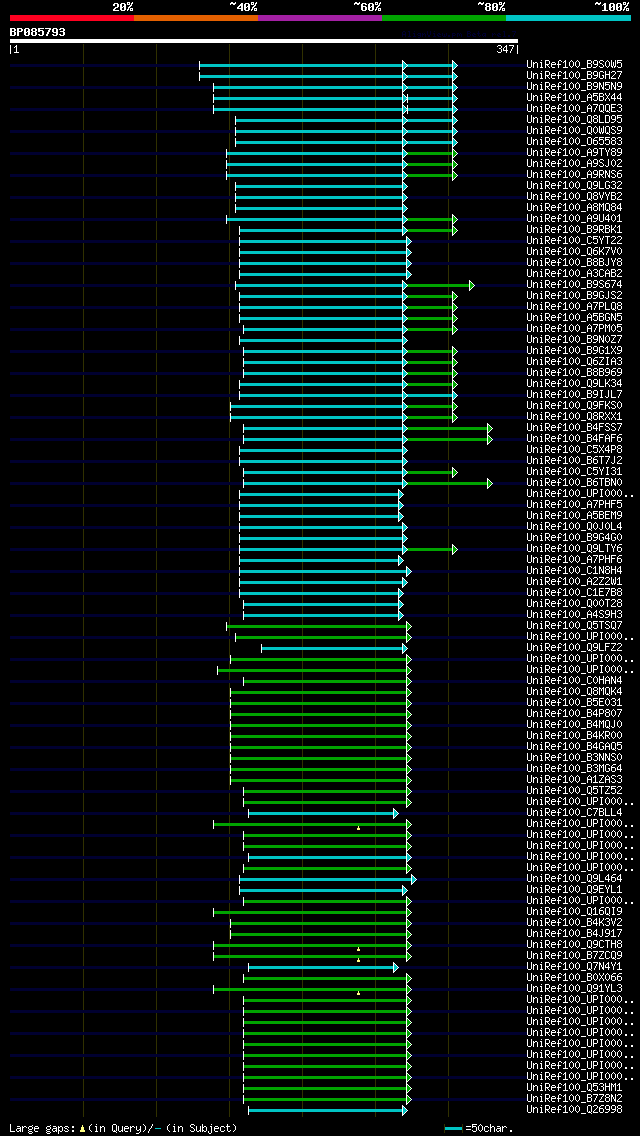Image resolution: width=640 pixels, height=1136 pixels.
Task: Select the UniRef100_Q26998 label
Action: [x=574, y=1108]
